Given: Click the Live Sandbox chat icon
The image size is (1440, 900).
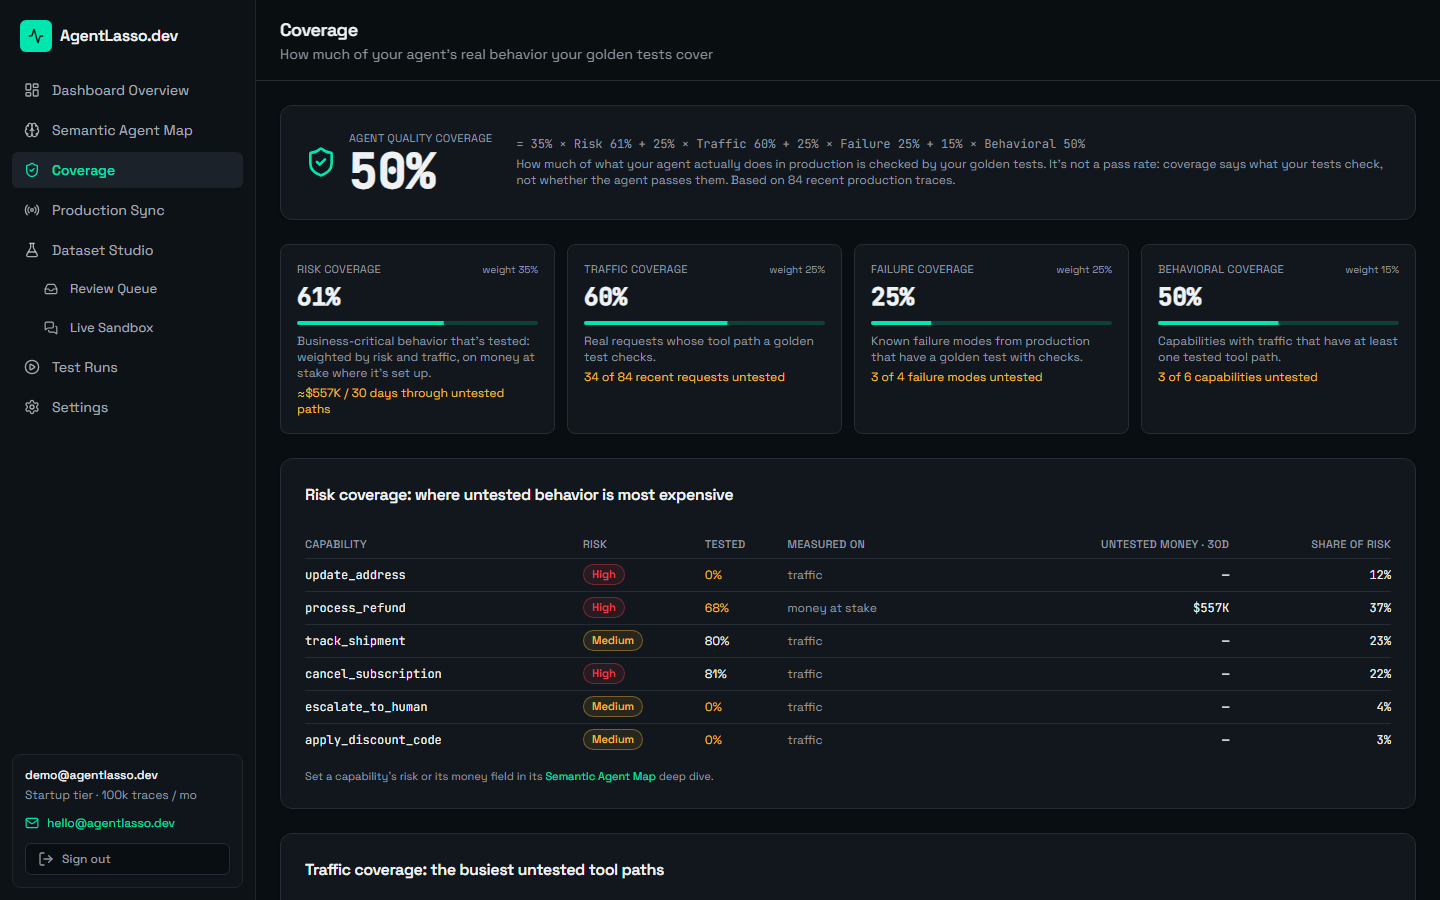Looking at the screenshot, I should coord(51,328).
